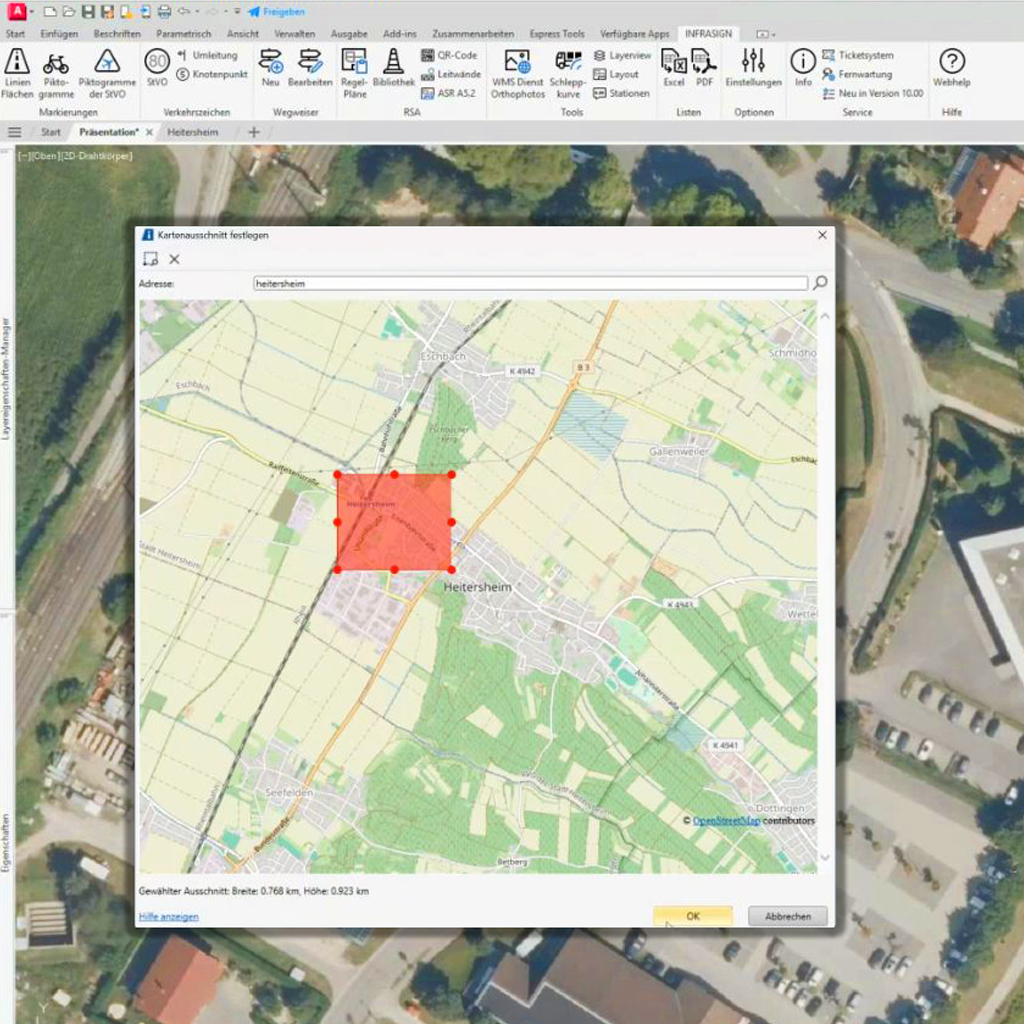This screenshot has height=1024, width=1024.
Task: Select the StVO traffic sign tool
Action: tap(157, 69)
